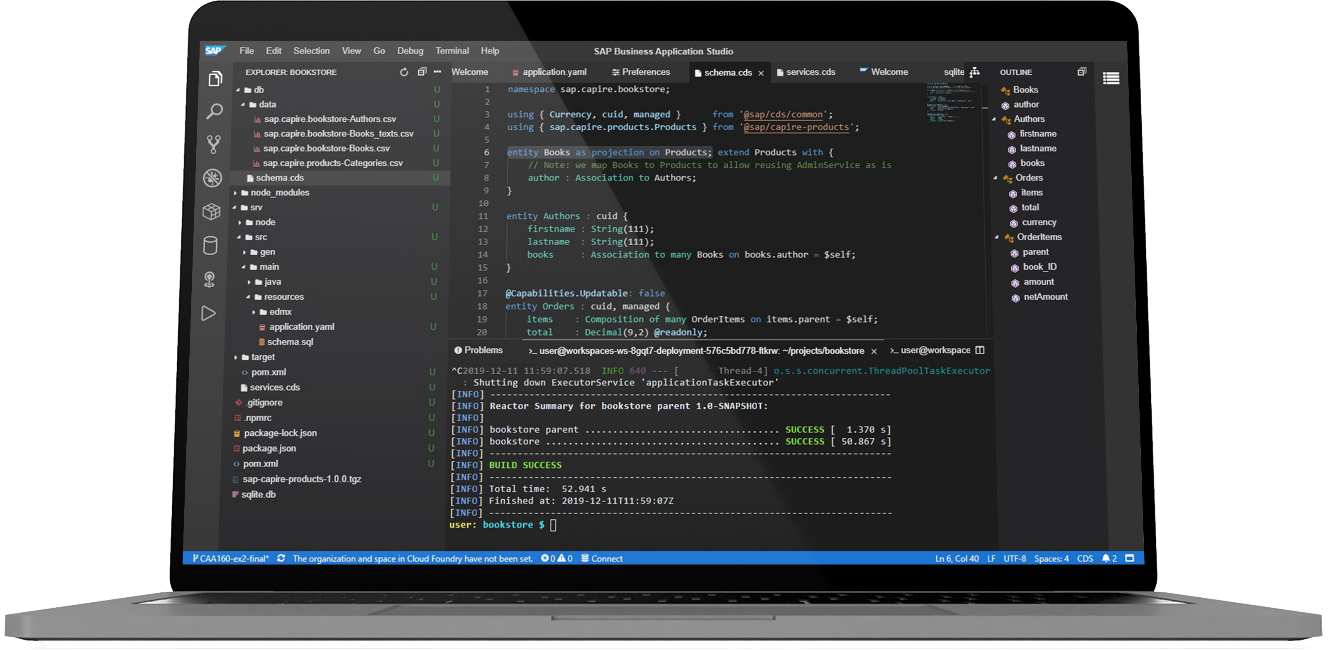The height and width of the screenshot is (650, 1328).
Task: Click the Connect button in the status bar
Action: [601, 558]
